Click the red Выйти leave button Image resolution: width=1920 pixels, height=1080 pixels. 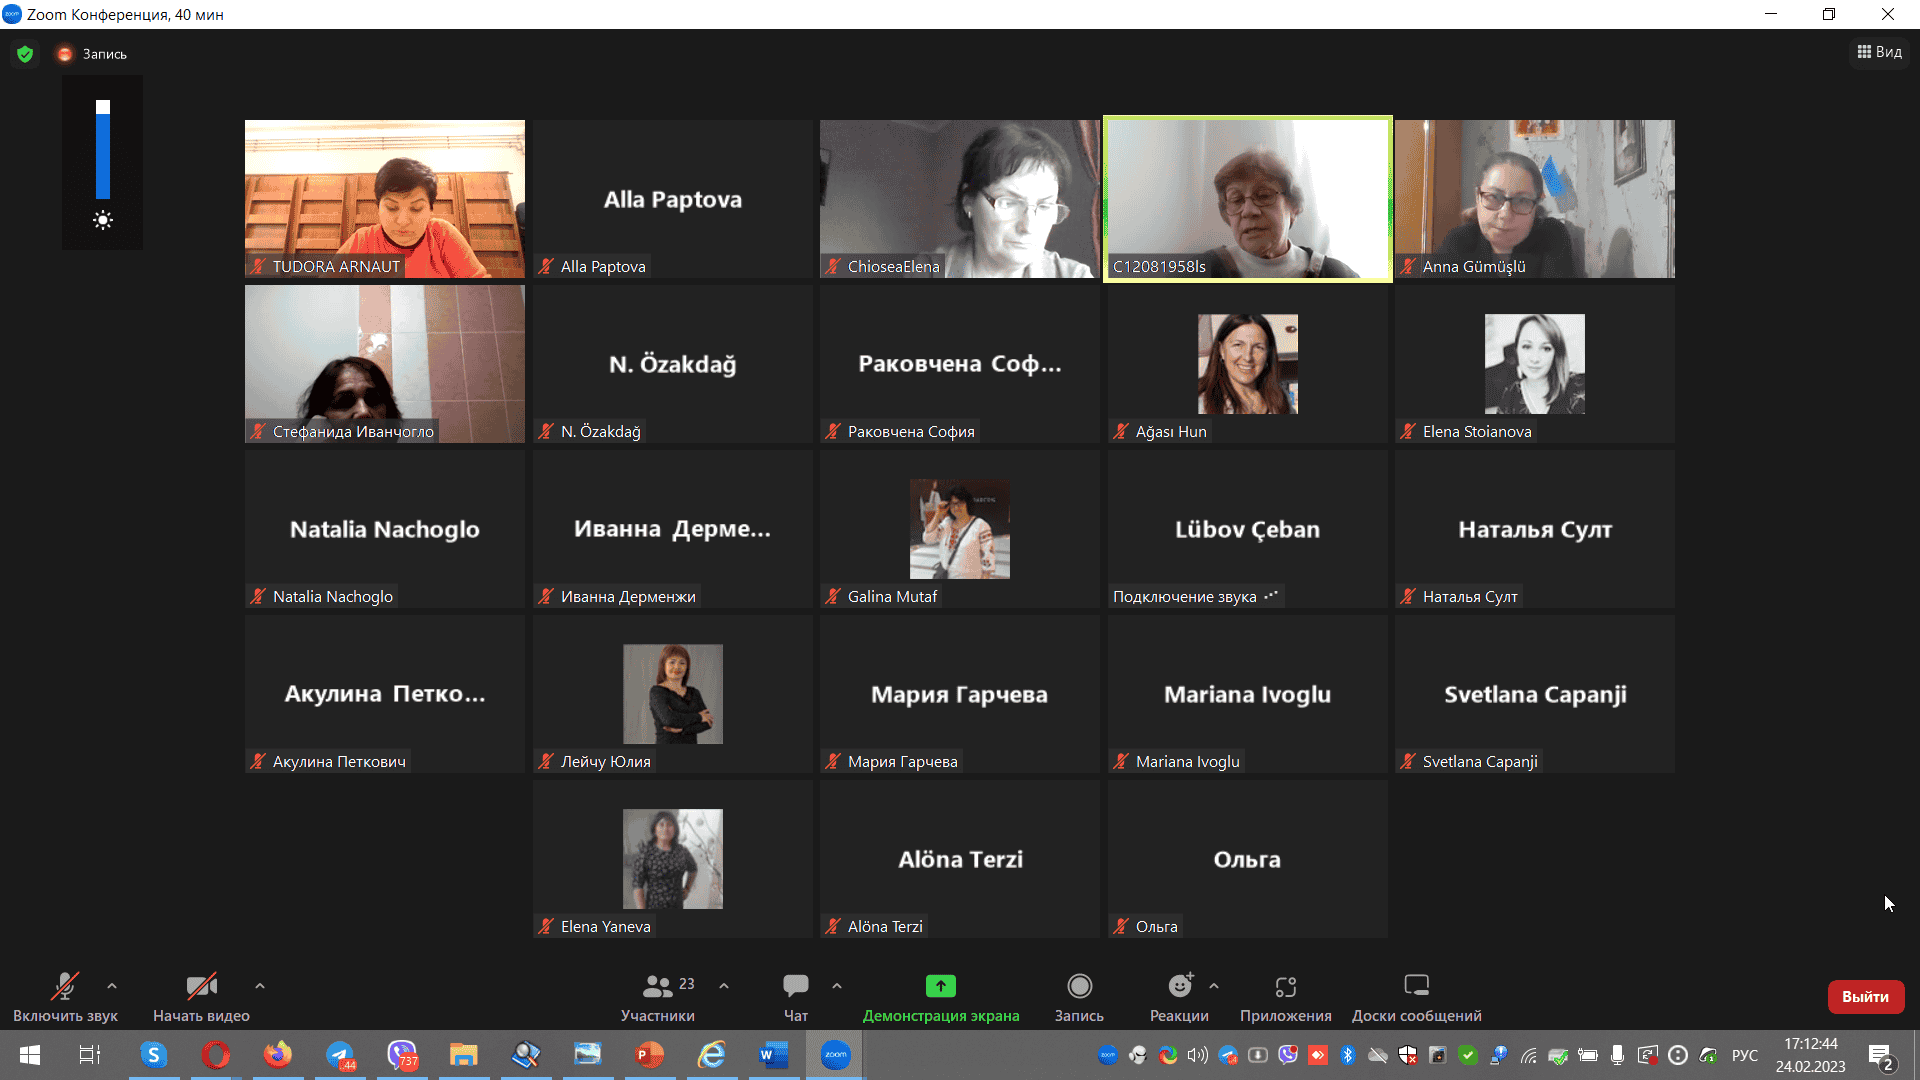[1865, 997]
